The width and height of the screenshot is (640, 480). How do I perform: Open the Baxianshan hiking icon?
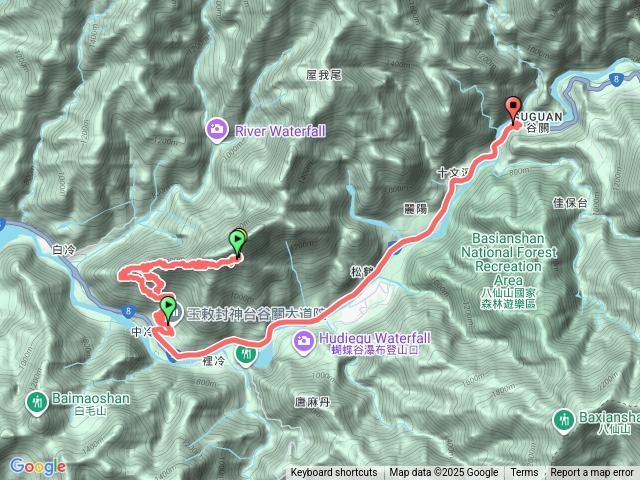564,421
